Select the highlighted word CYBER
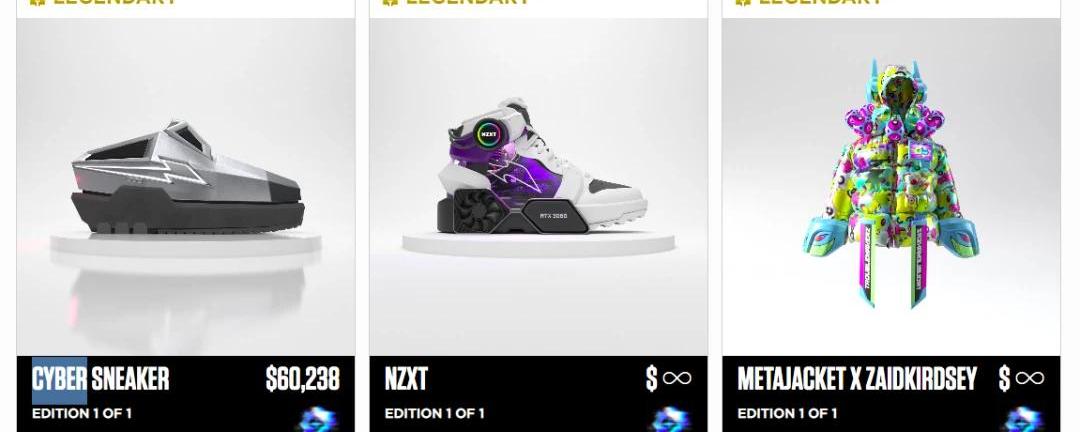 pyautogui.click(x=59, y=379)
